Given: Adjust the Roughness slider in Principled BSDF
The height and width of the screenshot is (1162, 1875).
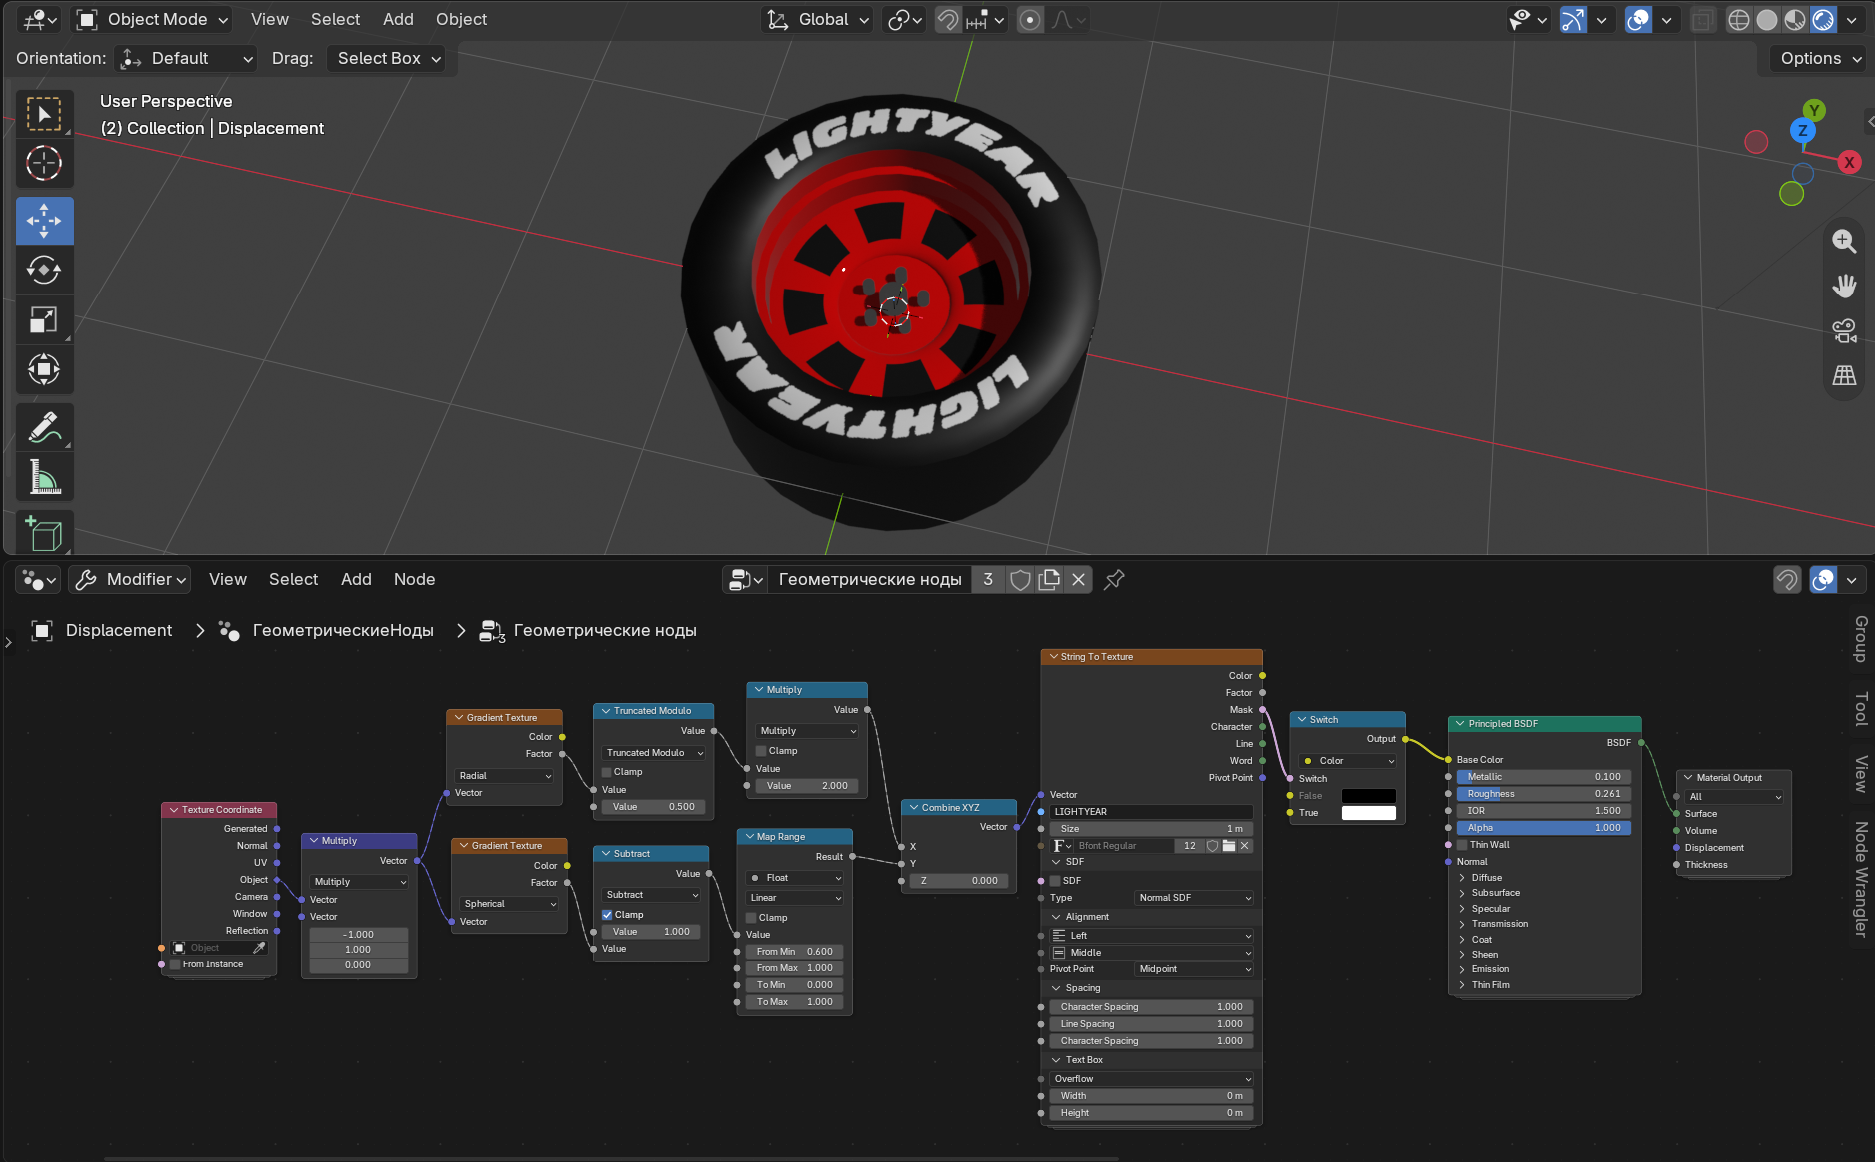Looking at the screenshot, I should click(x=1544, y=794).
